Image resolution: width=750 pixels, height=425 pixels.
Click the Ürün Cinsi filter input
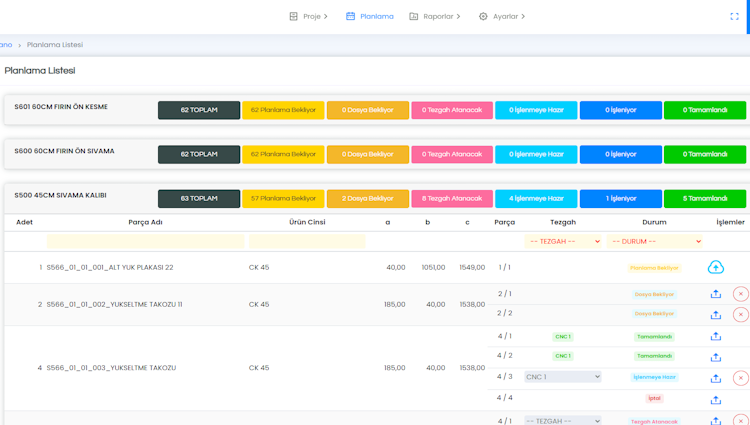[307, 241]
